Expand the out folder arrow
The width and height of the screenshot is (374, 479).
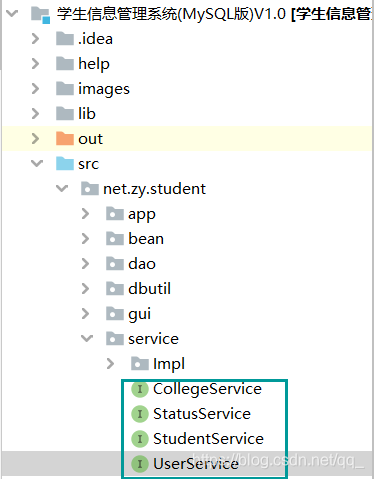click(x=35, y=139)
